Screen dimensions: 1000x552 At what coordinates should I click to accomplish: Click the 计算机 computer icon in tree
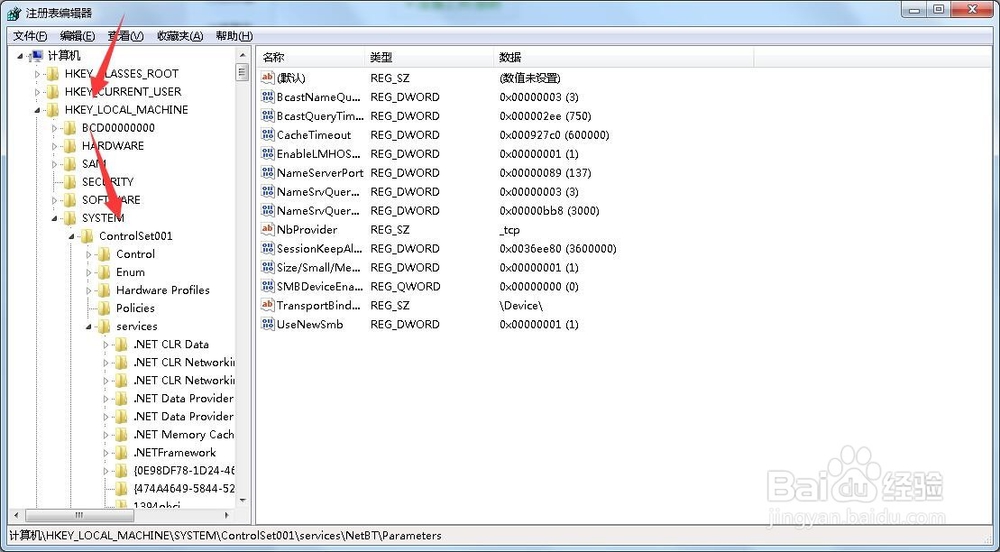pos(37,56)
